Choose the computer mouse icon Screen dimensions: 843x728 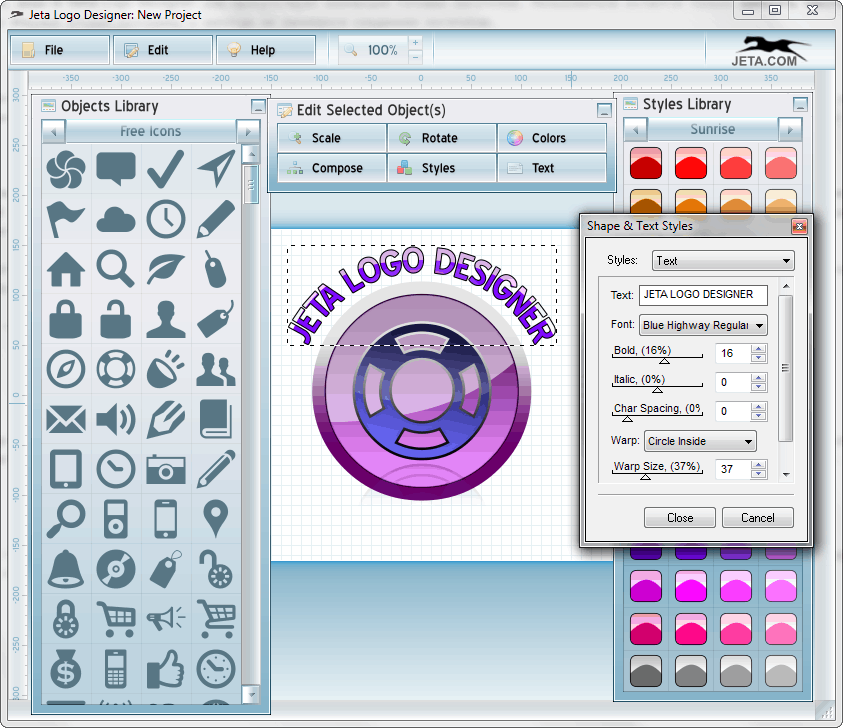[x=216, y=269]
